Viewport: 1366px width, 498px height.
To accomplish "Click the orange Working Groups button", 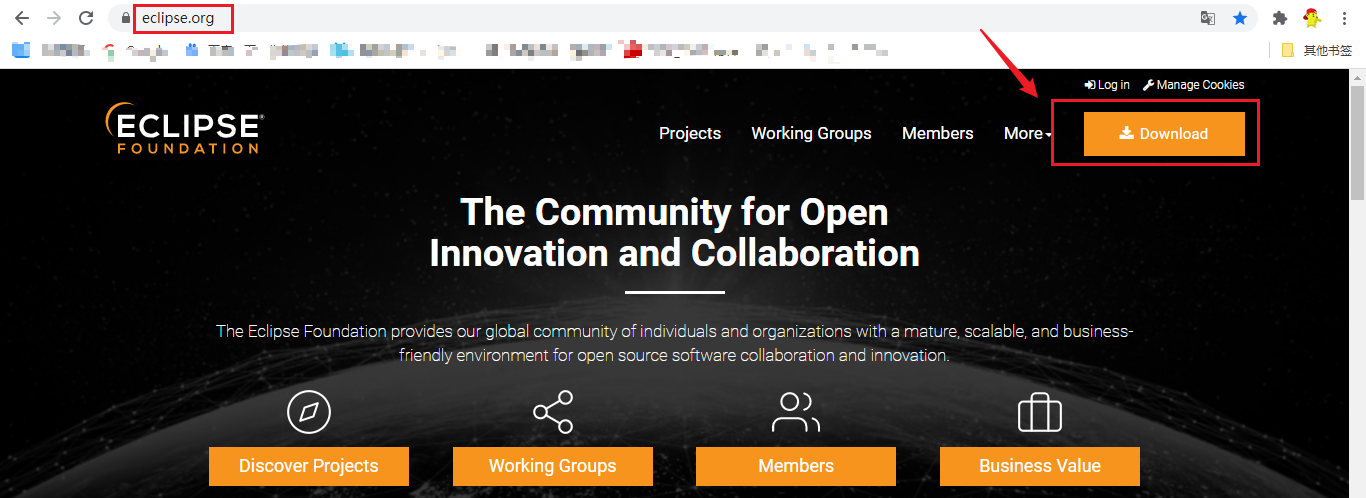I will pyautogui.click(x=553, y=466).
